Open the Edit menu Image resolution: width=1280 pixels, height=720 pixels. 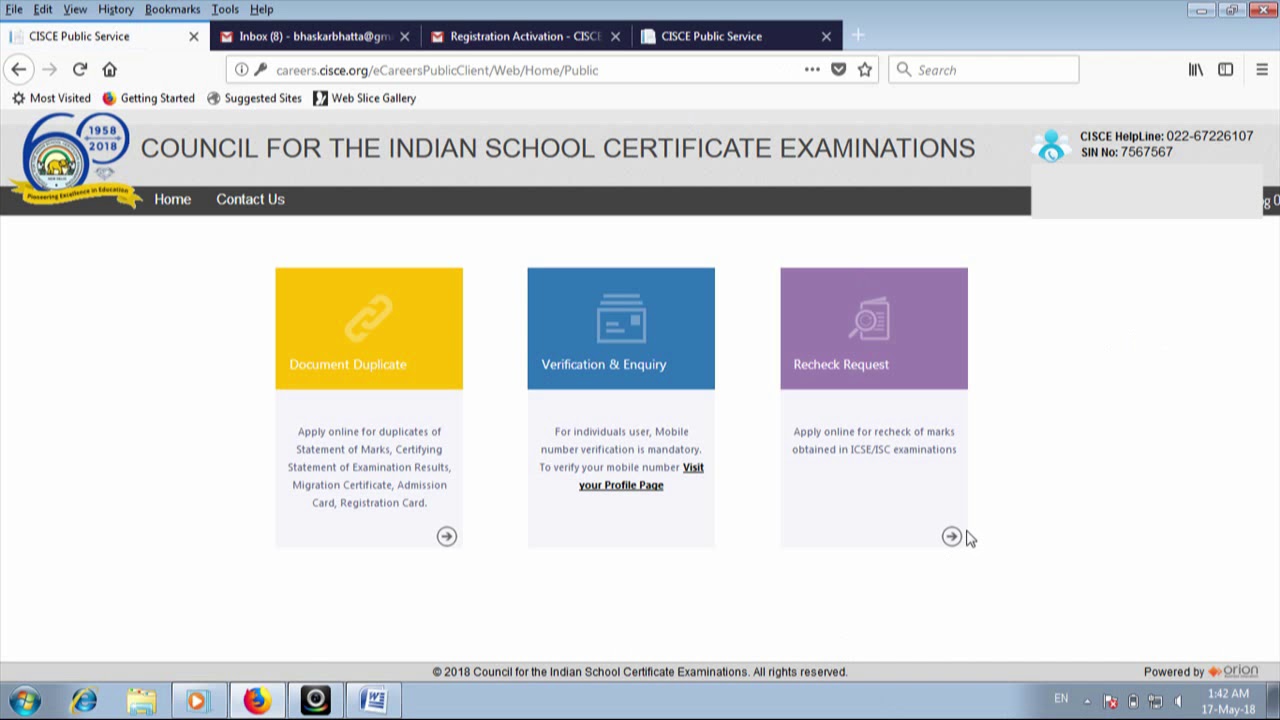pos(43,9)
